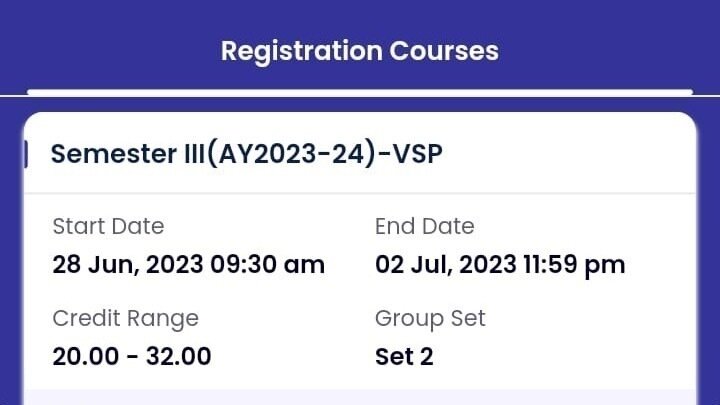Tap the Registration Courses header title
720x405 pixels.
click(x=359, y=50)
